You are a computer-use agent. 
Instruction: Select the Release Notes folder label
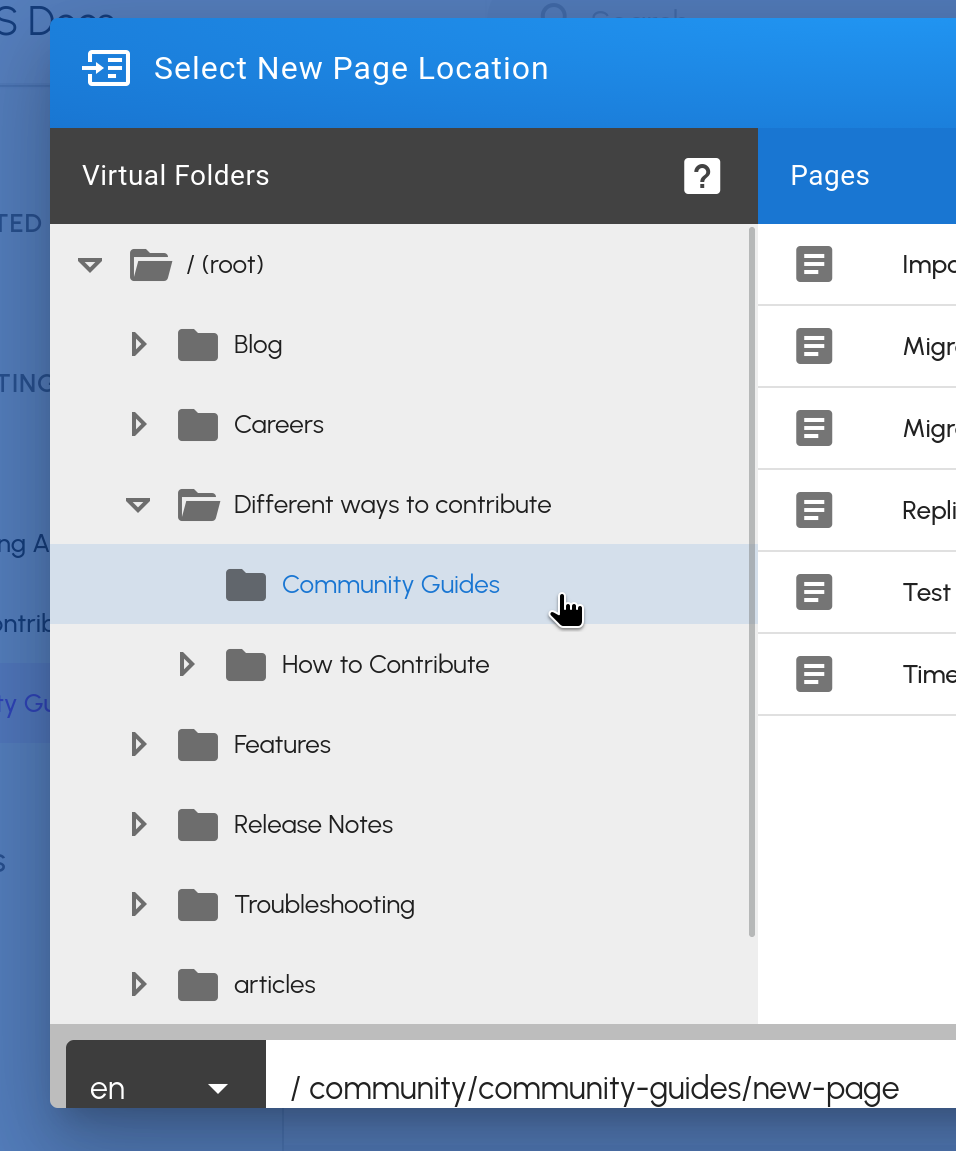point(314,825)
